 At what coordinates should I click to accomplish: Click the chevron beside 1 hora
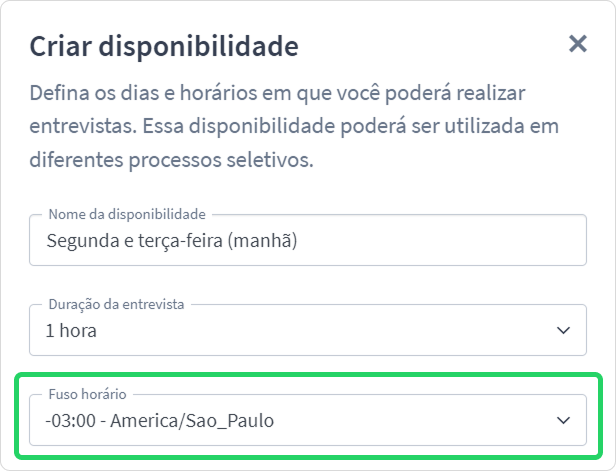563,330
